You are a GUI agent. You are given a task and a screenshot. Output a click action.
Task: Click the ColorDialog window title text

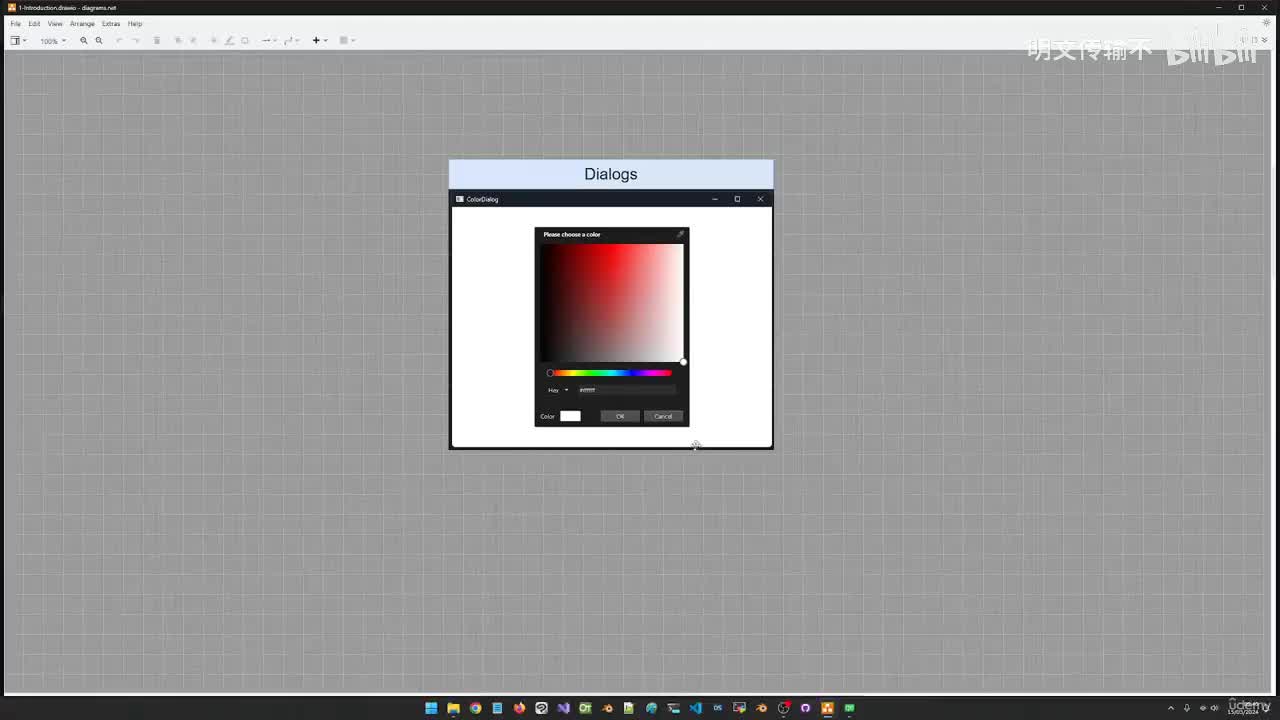[x=482, y=199]
